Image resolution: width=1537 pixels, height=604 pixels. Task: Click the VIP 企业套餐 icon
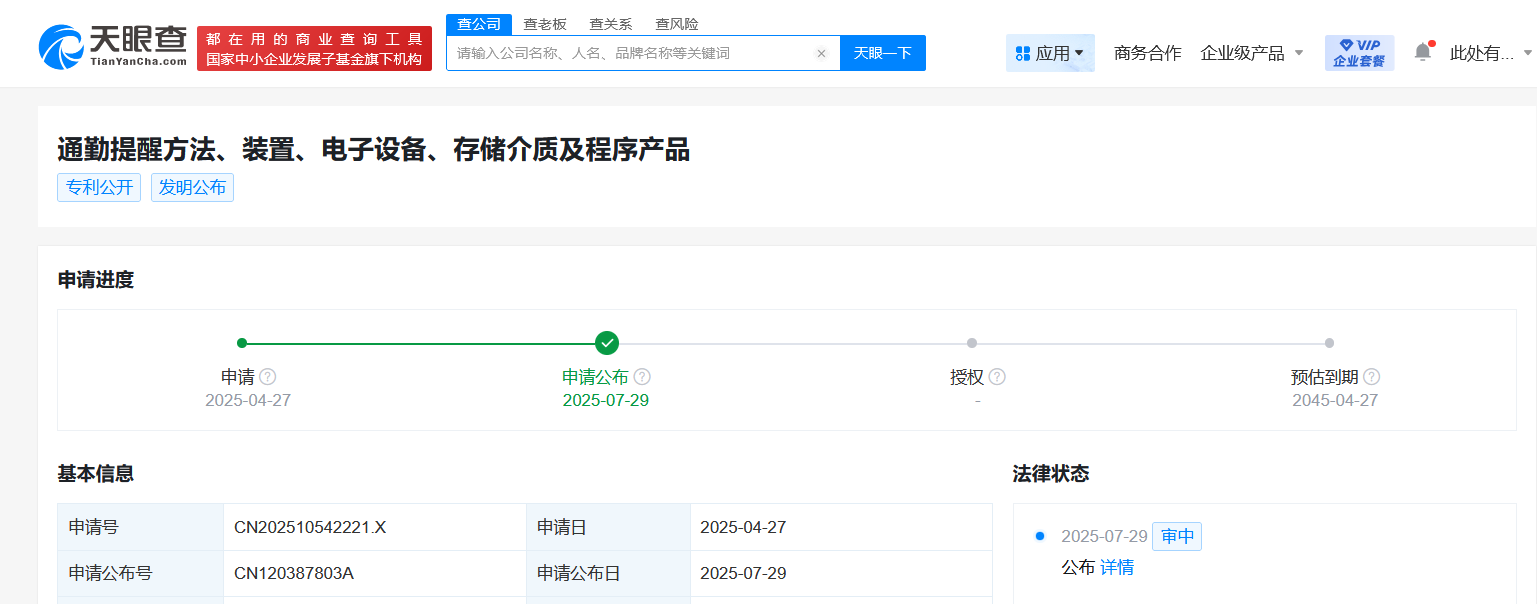coord(1358,51)
